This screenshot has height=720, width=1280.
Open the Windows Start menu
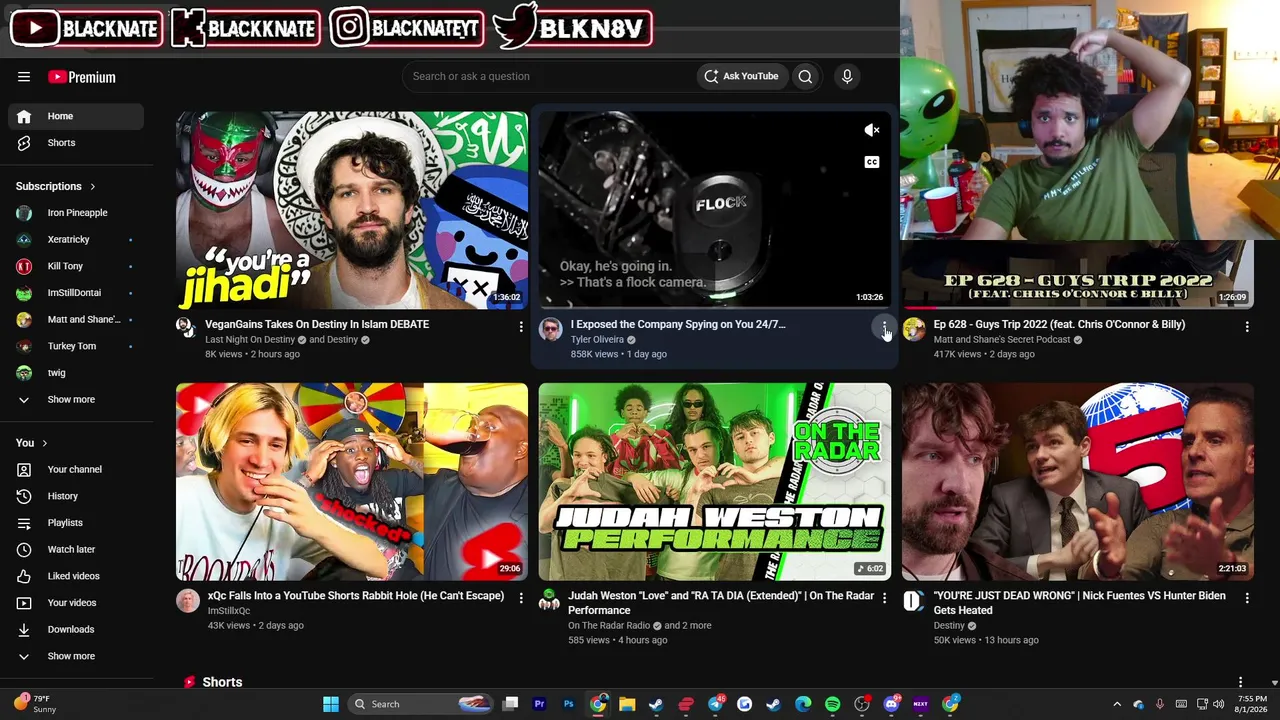click(x=331, y=704)
